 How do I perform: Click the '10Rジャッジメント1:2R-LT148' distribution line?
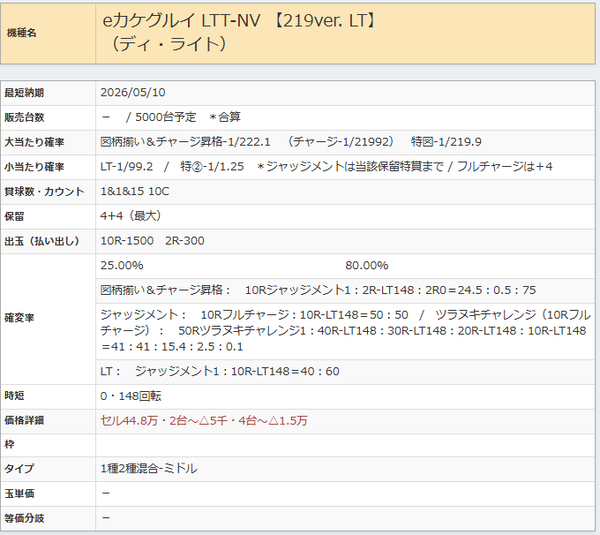click(318, 290)
